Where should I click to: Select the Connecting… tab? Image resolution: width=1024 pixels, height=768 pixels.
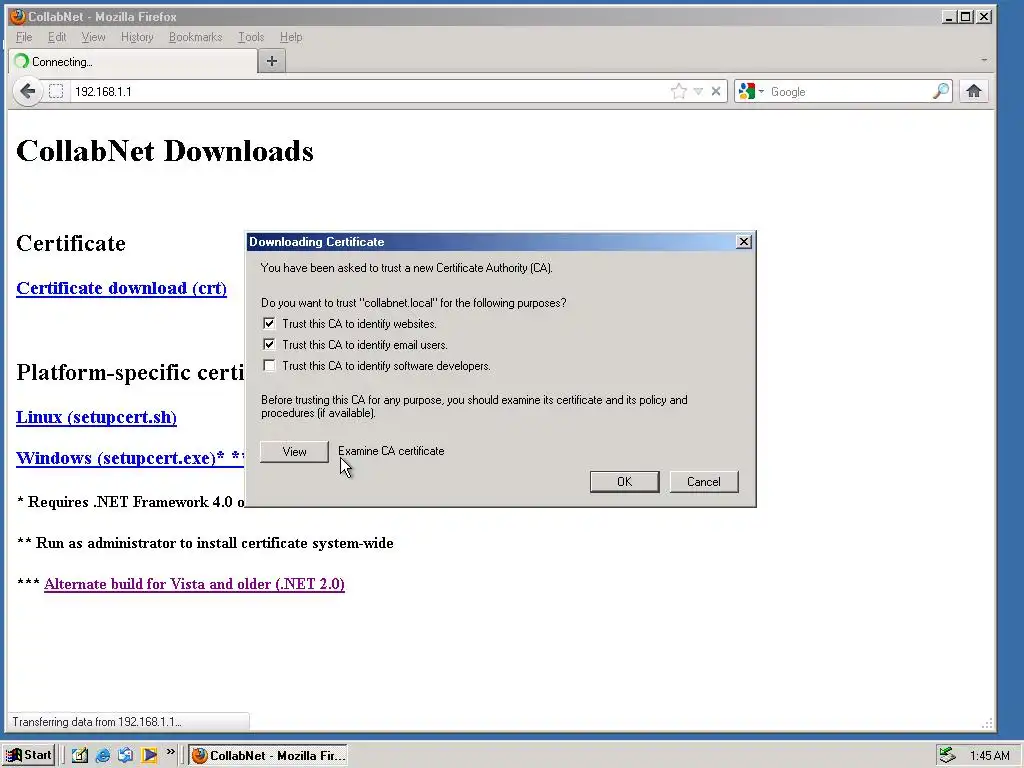133,61
